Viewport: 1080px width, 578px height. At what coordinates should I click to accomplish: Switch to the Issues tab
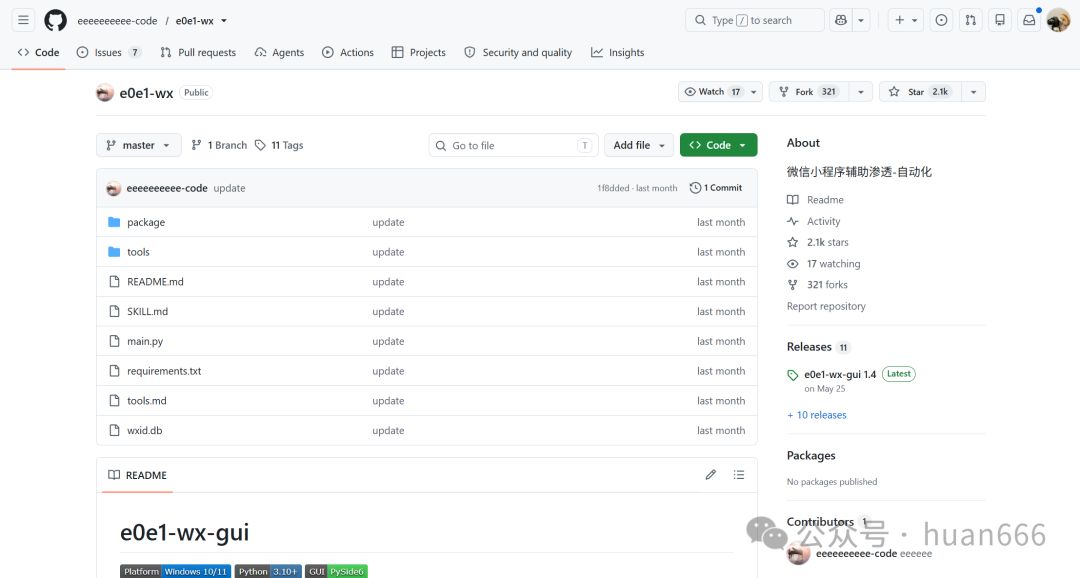[108, 52]
